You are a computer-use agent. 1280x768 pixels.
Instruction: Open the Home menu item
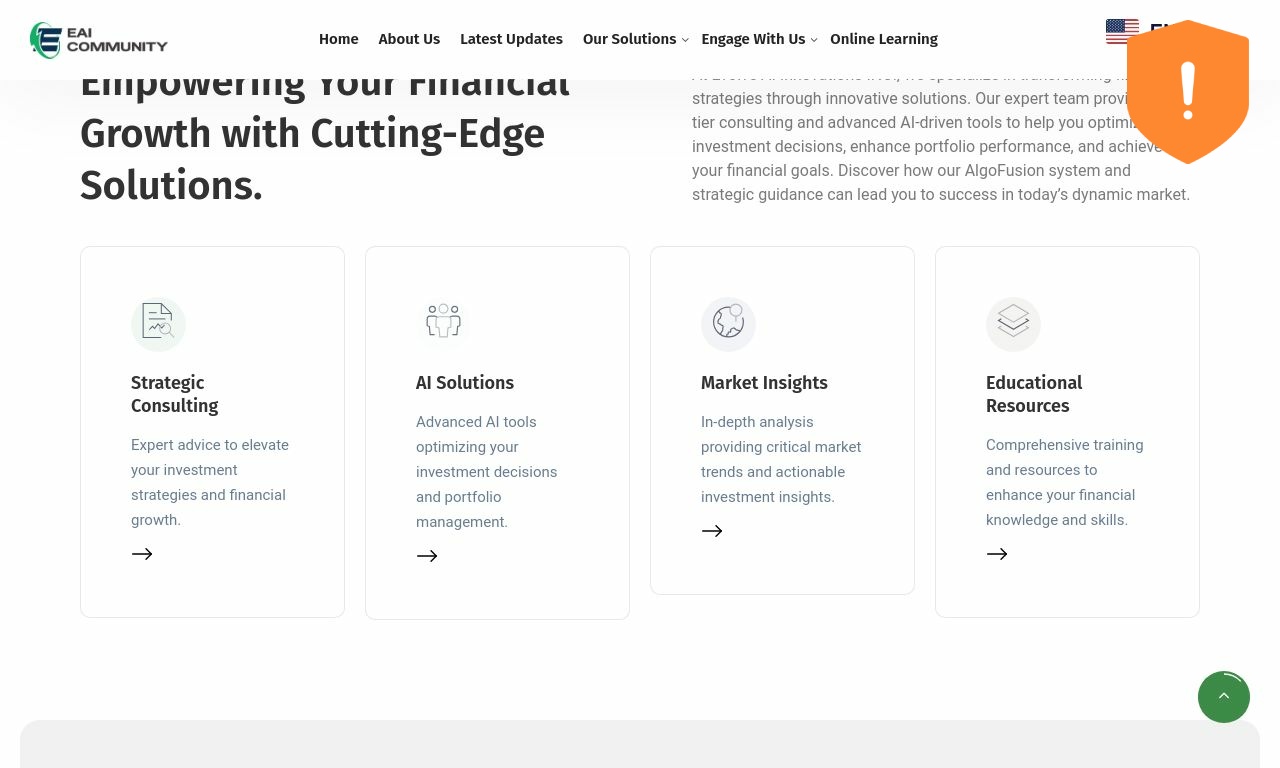(x=338, y=40)
